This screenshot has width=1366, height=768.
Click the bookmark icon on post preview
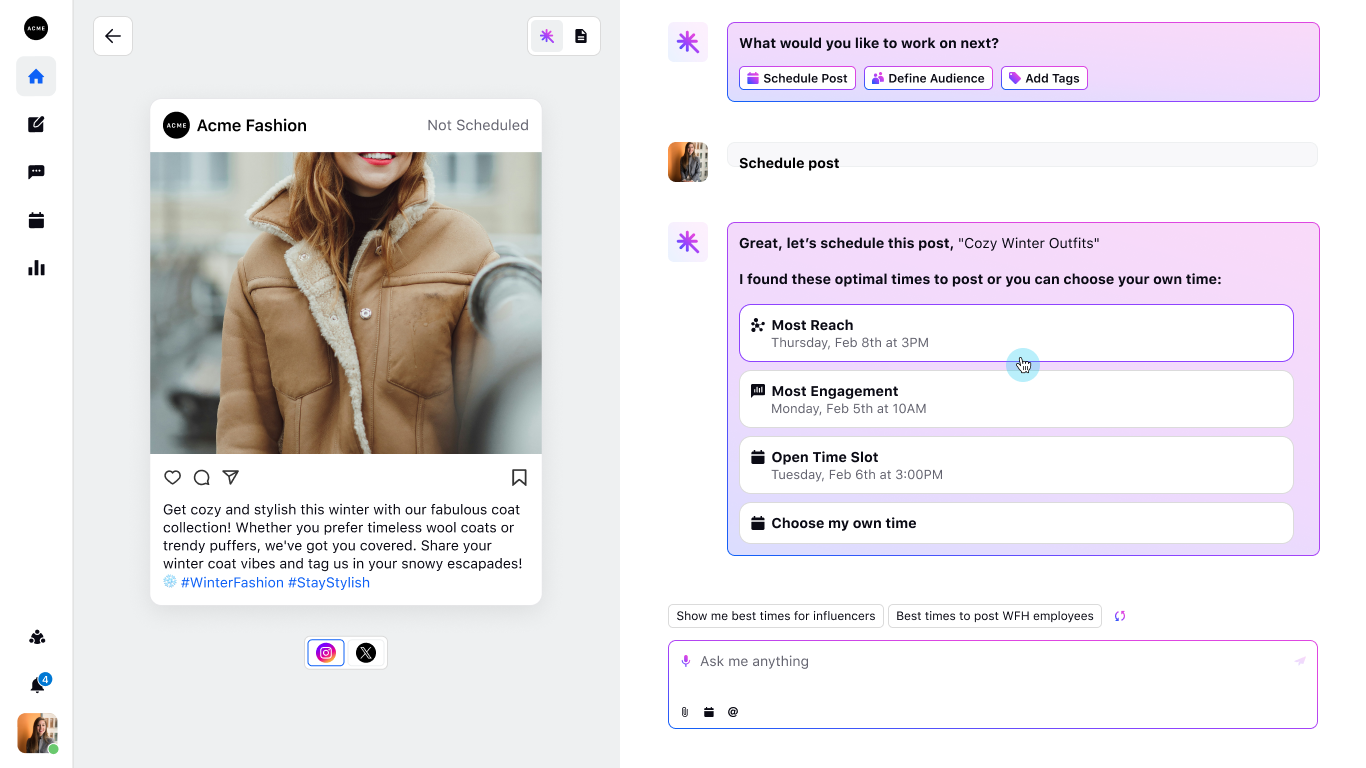(x=519, y=477)
